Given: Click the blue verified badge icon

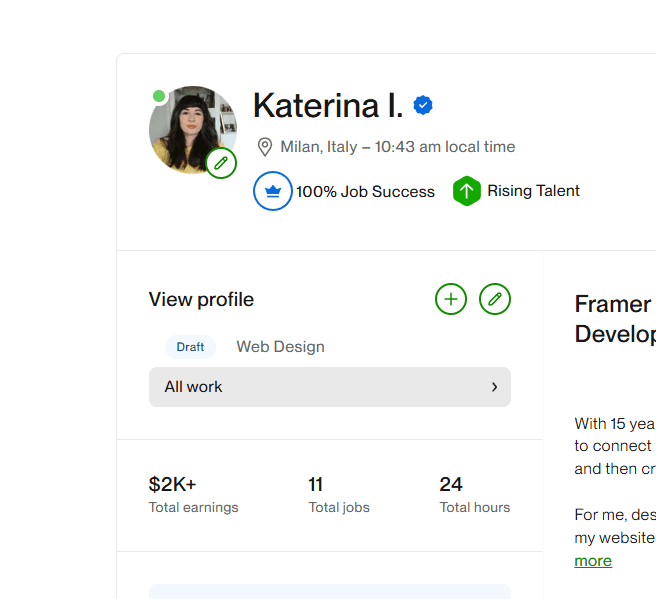Looking at the screenshot, I should (x=423, y=105).
